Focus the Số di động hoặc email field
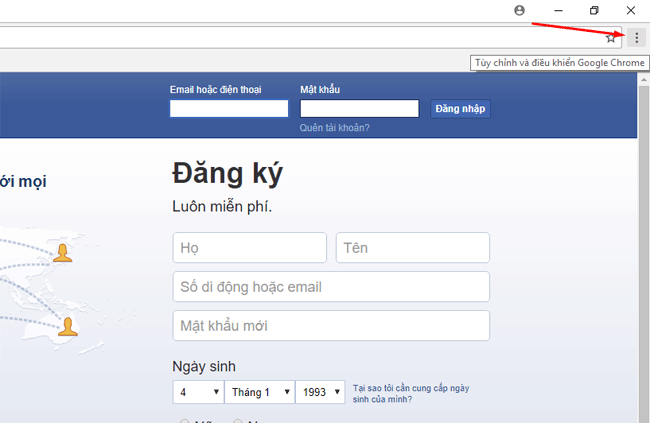This screenshot has height=423, width=650. [x=331, y=287]
